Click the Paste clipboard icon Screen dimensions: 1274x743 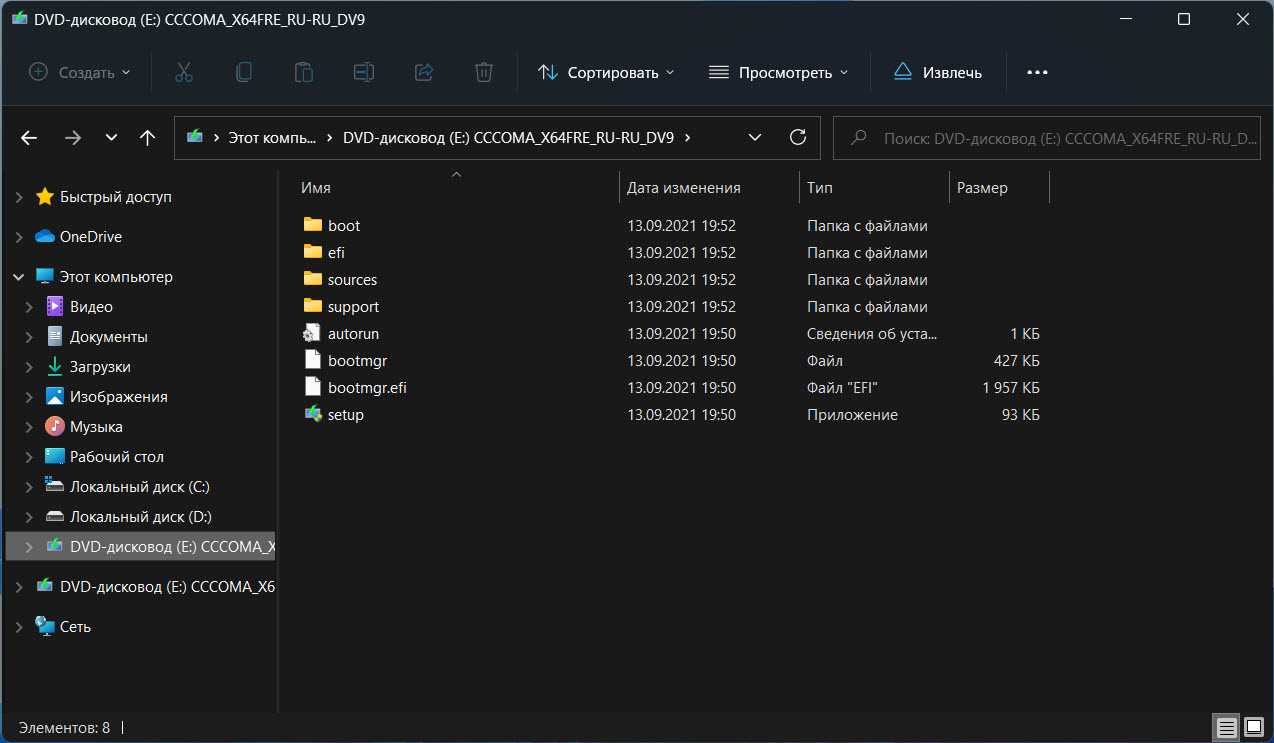point(303,72)
